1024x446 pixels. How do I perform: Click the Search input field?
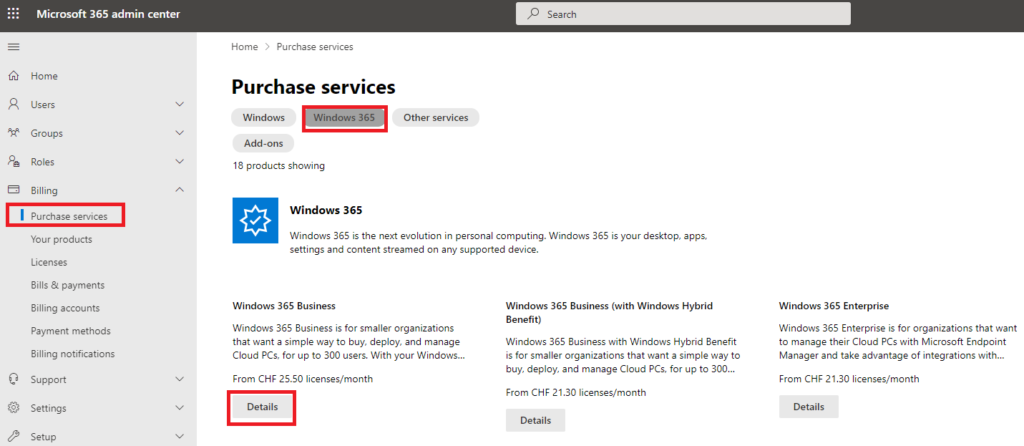683,14
